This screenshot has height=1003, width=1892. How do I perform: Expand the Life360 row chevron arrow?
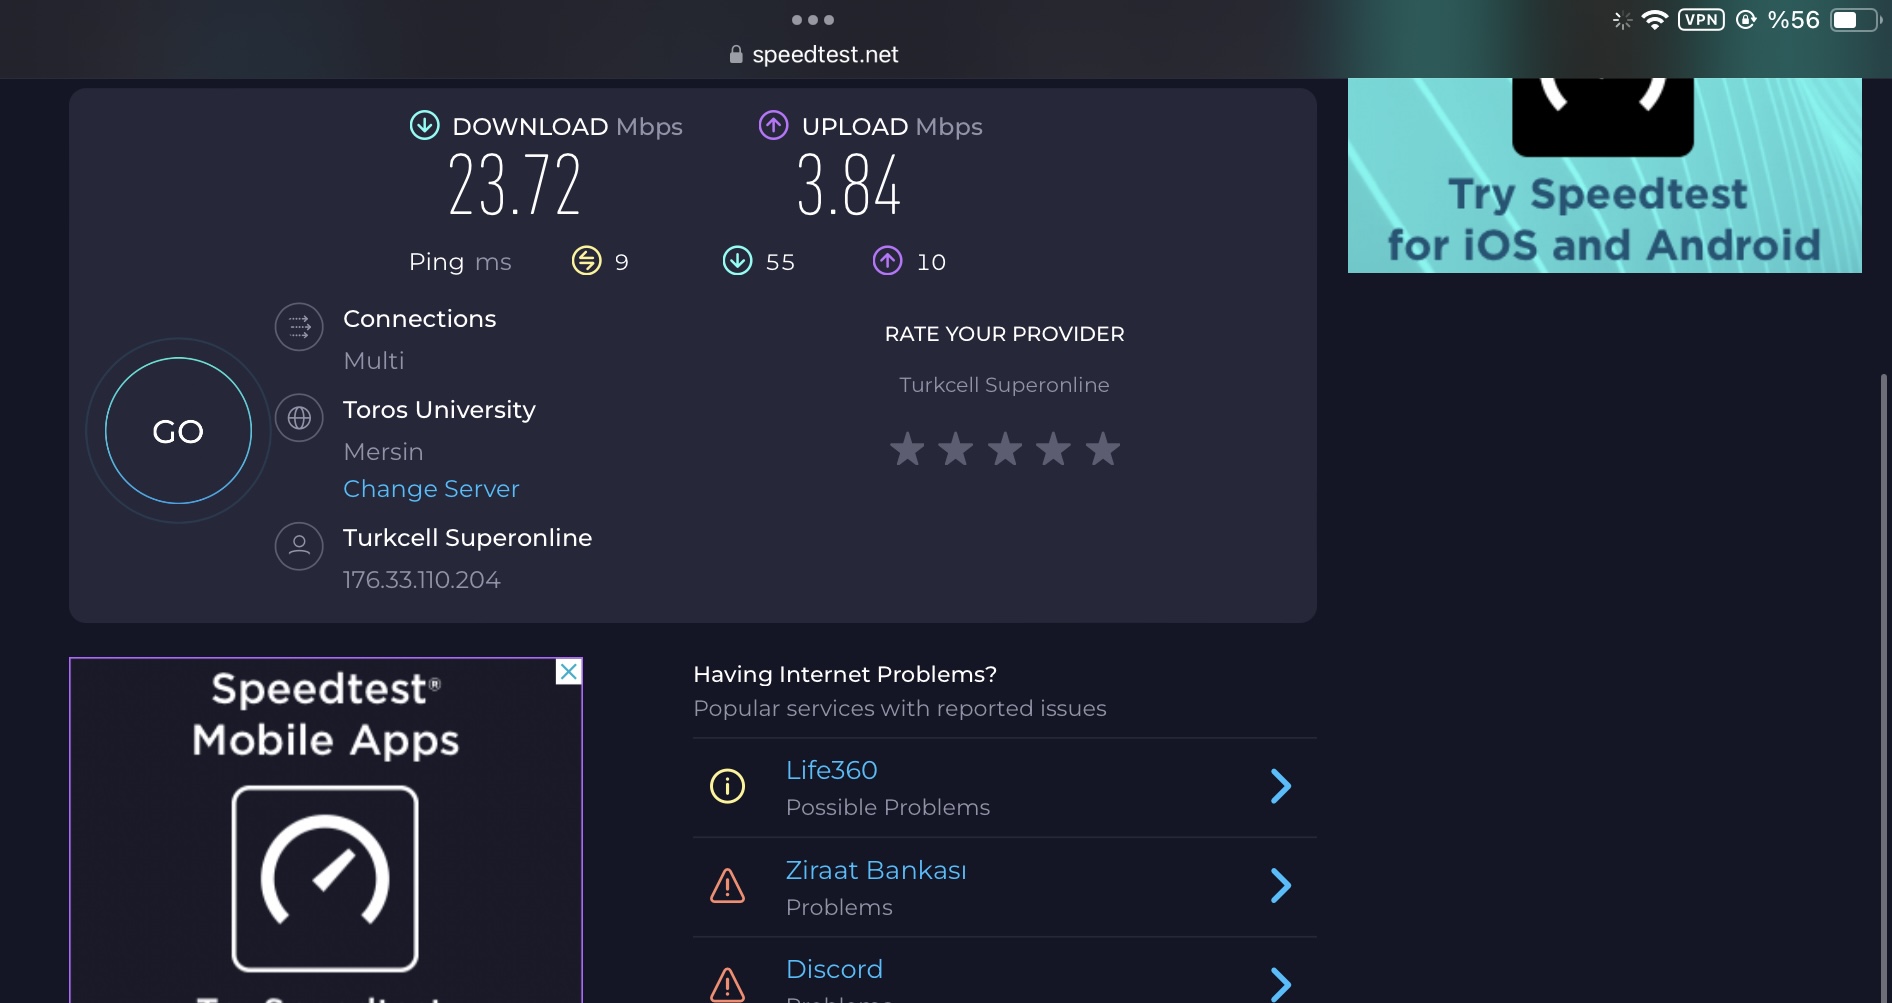pos(1280,786)
